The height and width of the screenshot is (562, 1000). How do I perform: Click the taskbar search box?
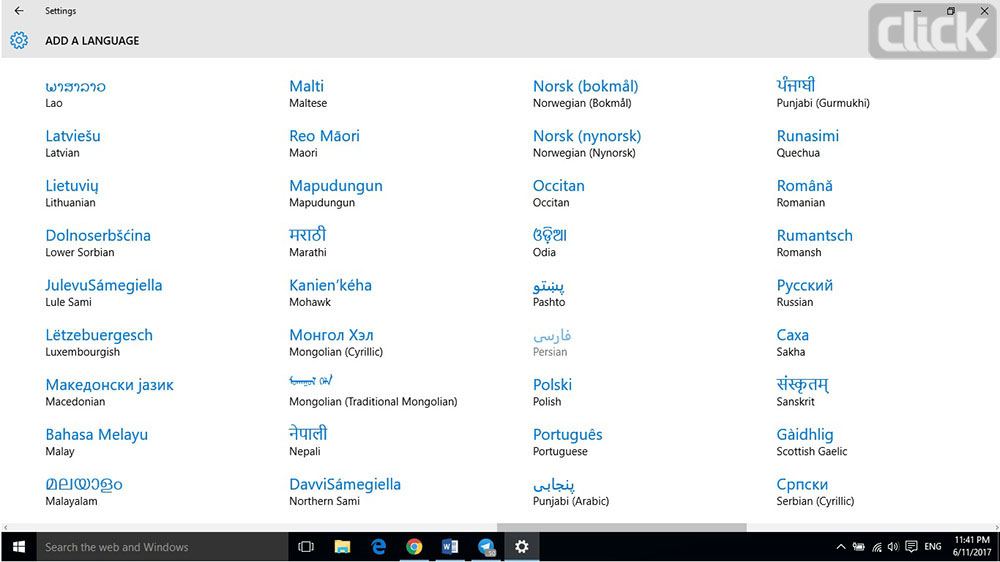click(x=160, y=547)
